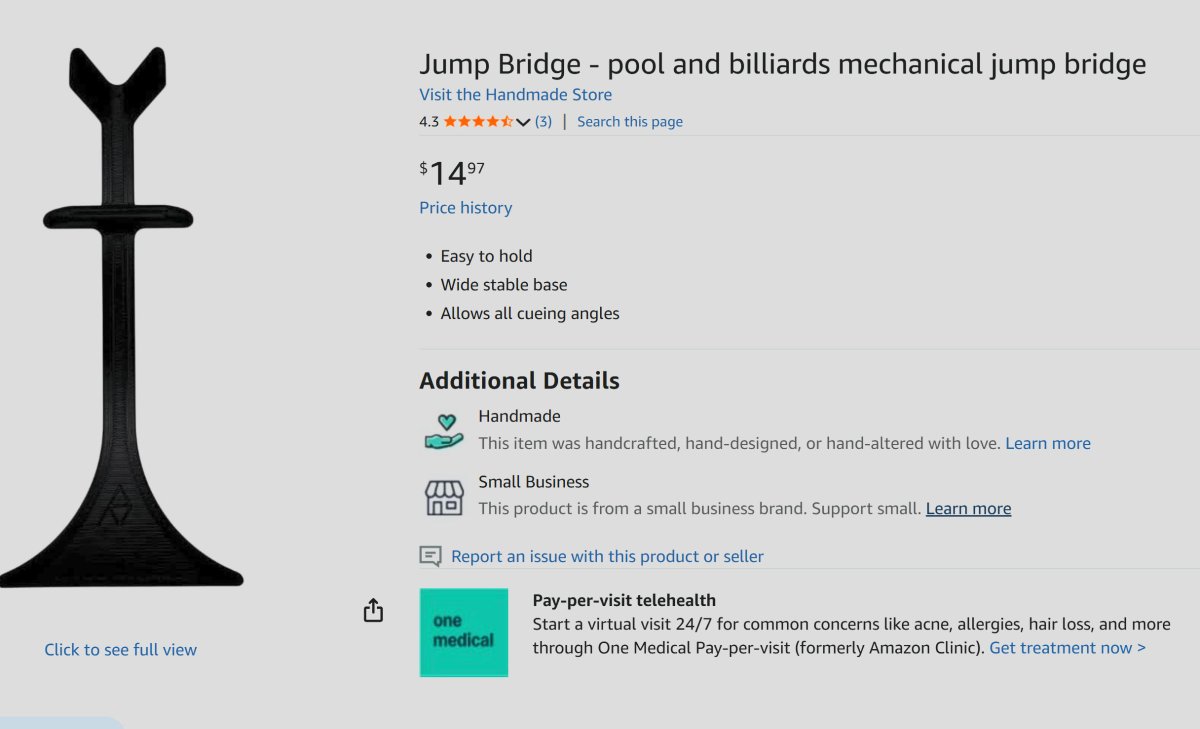Click Get treatment now for telehealth
Screen dimensions: 1200x729
1066,647
